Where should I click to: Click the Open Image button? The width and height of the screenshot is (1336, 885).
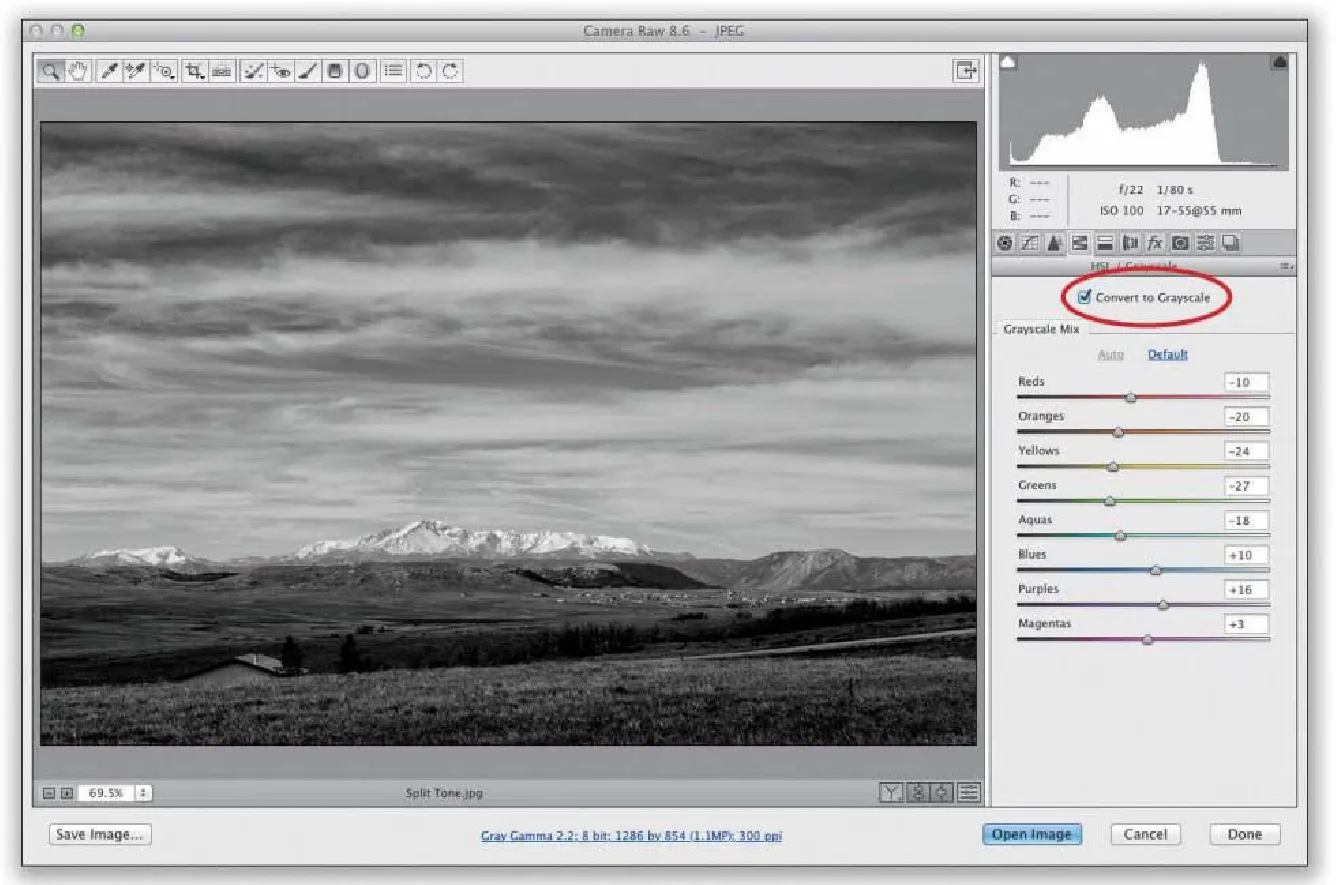tap(1032, 834)
